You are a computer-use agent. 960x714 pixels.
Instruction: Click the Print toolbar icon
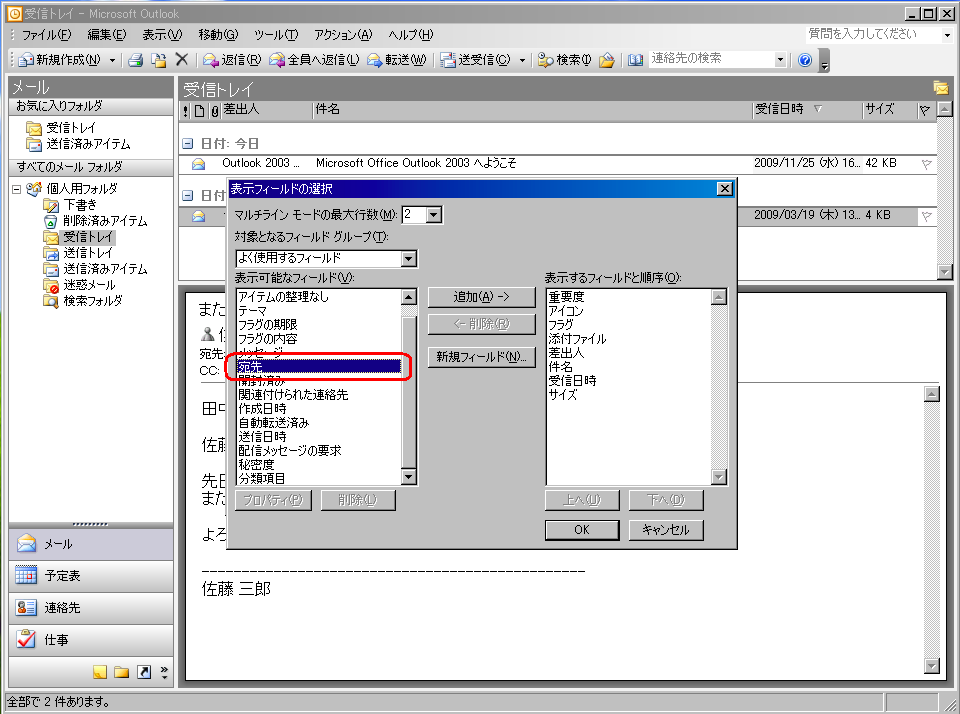(135, 59)
